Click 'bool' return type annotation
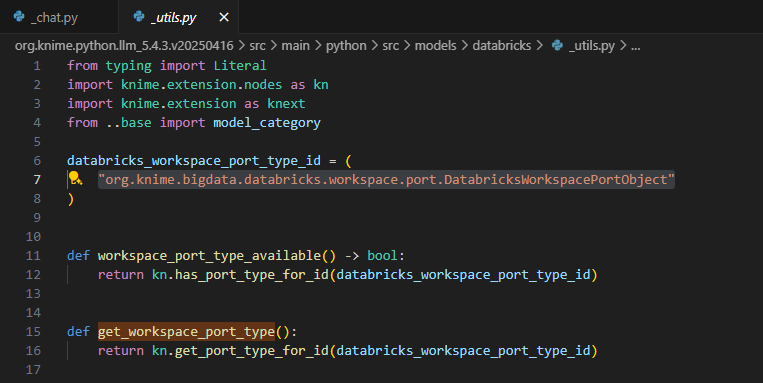This screenshot has width=763, height=383. 382,255
